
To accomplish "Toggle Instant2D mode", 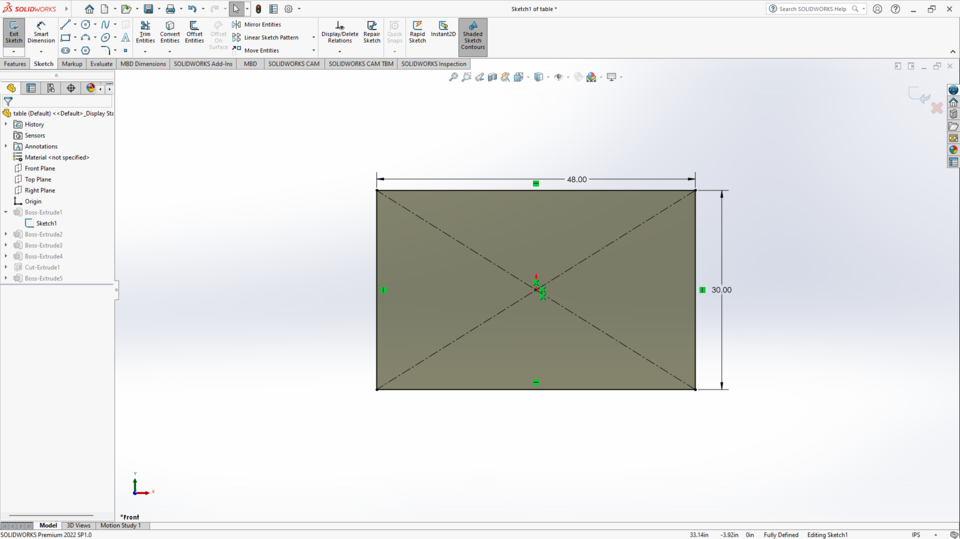I will pyautogui.click(x=443, y=31).
